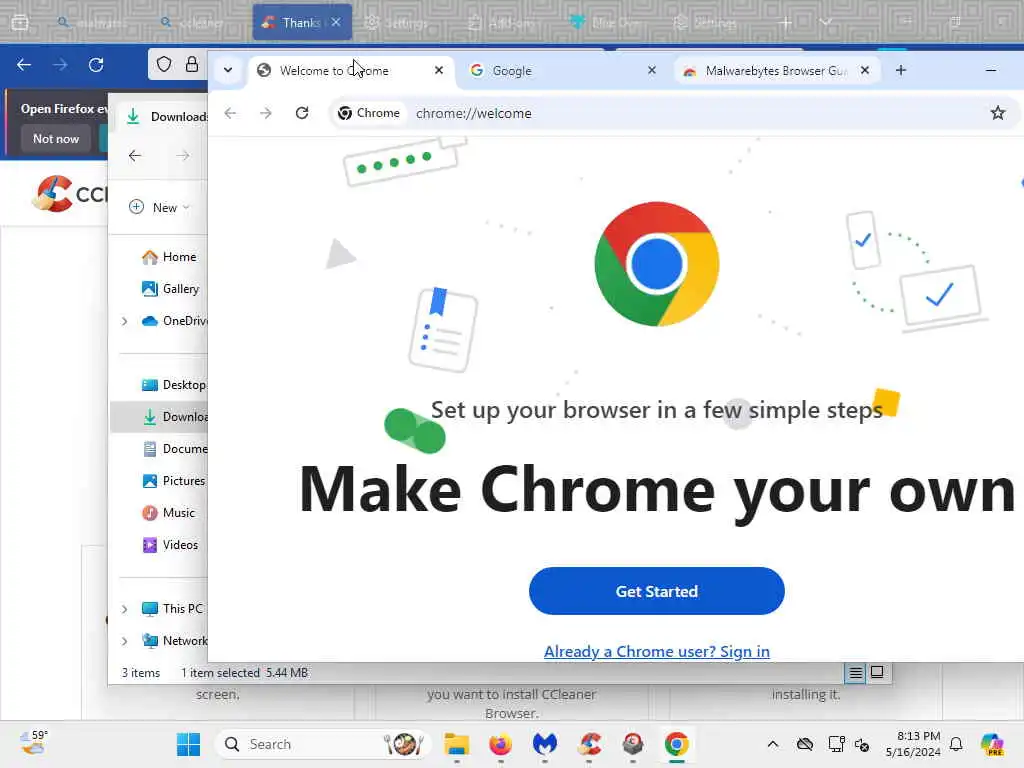Click the taskbar volume muted tray icon
The width and height of the screenshot is (1024, 768).
pos(862,744)
